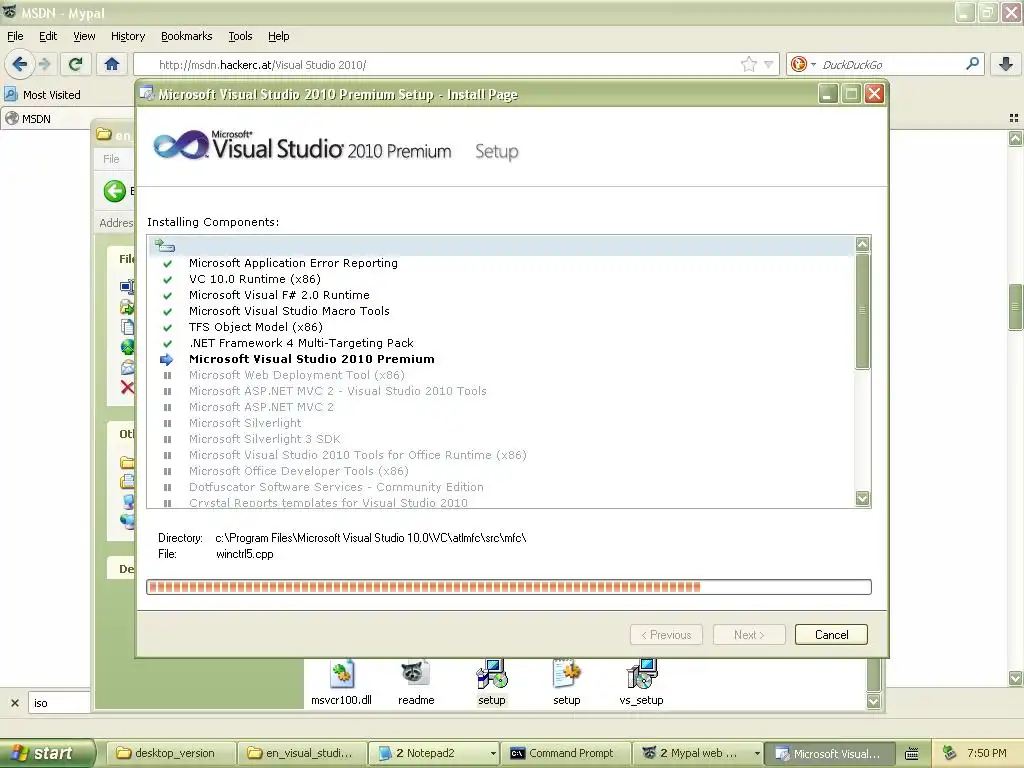Click the Visual Studio infinity logo
Viewport: 1024px width, 768px height.
point(180,145)
